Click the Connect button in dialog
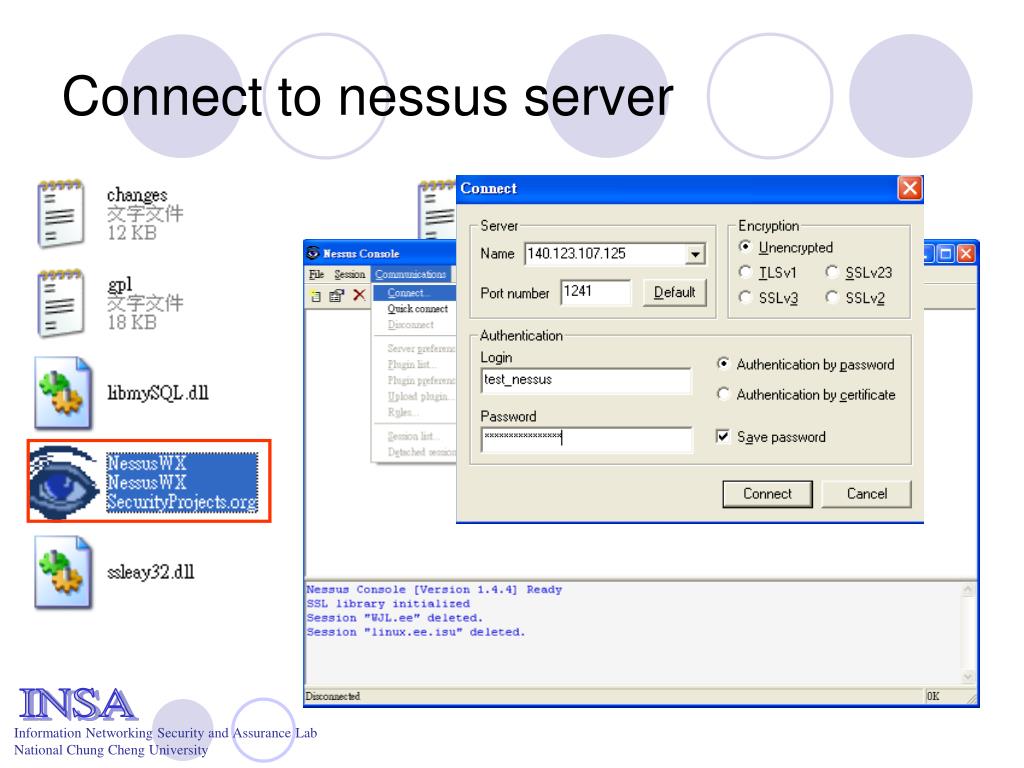Viewport: 1024px width, 768px height. coord(767,494)
